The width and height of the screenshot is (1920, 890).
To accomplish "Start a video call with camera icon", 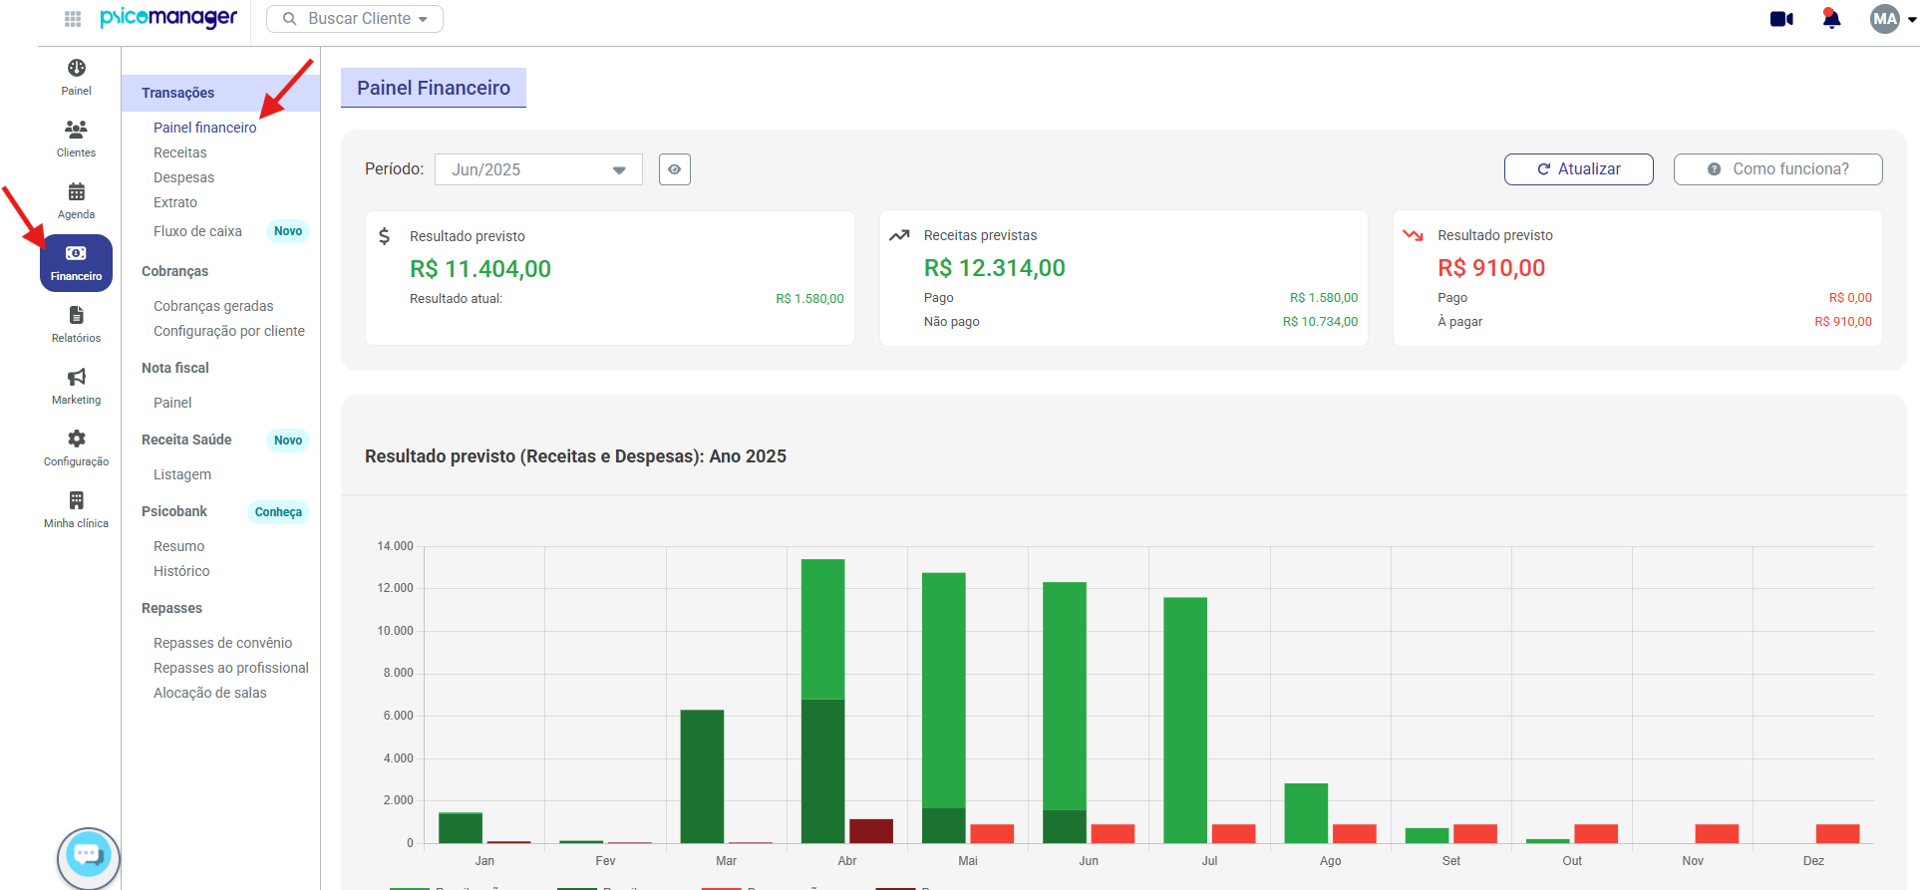I will tap(1781, 19).
